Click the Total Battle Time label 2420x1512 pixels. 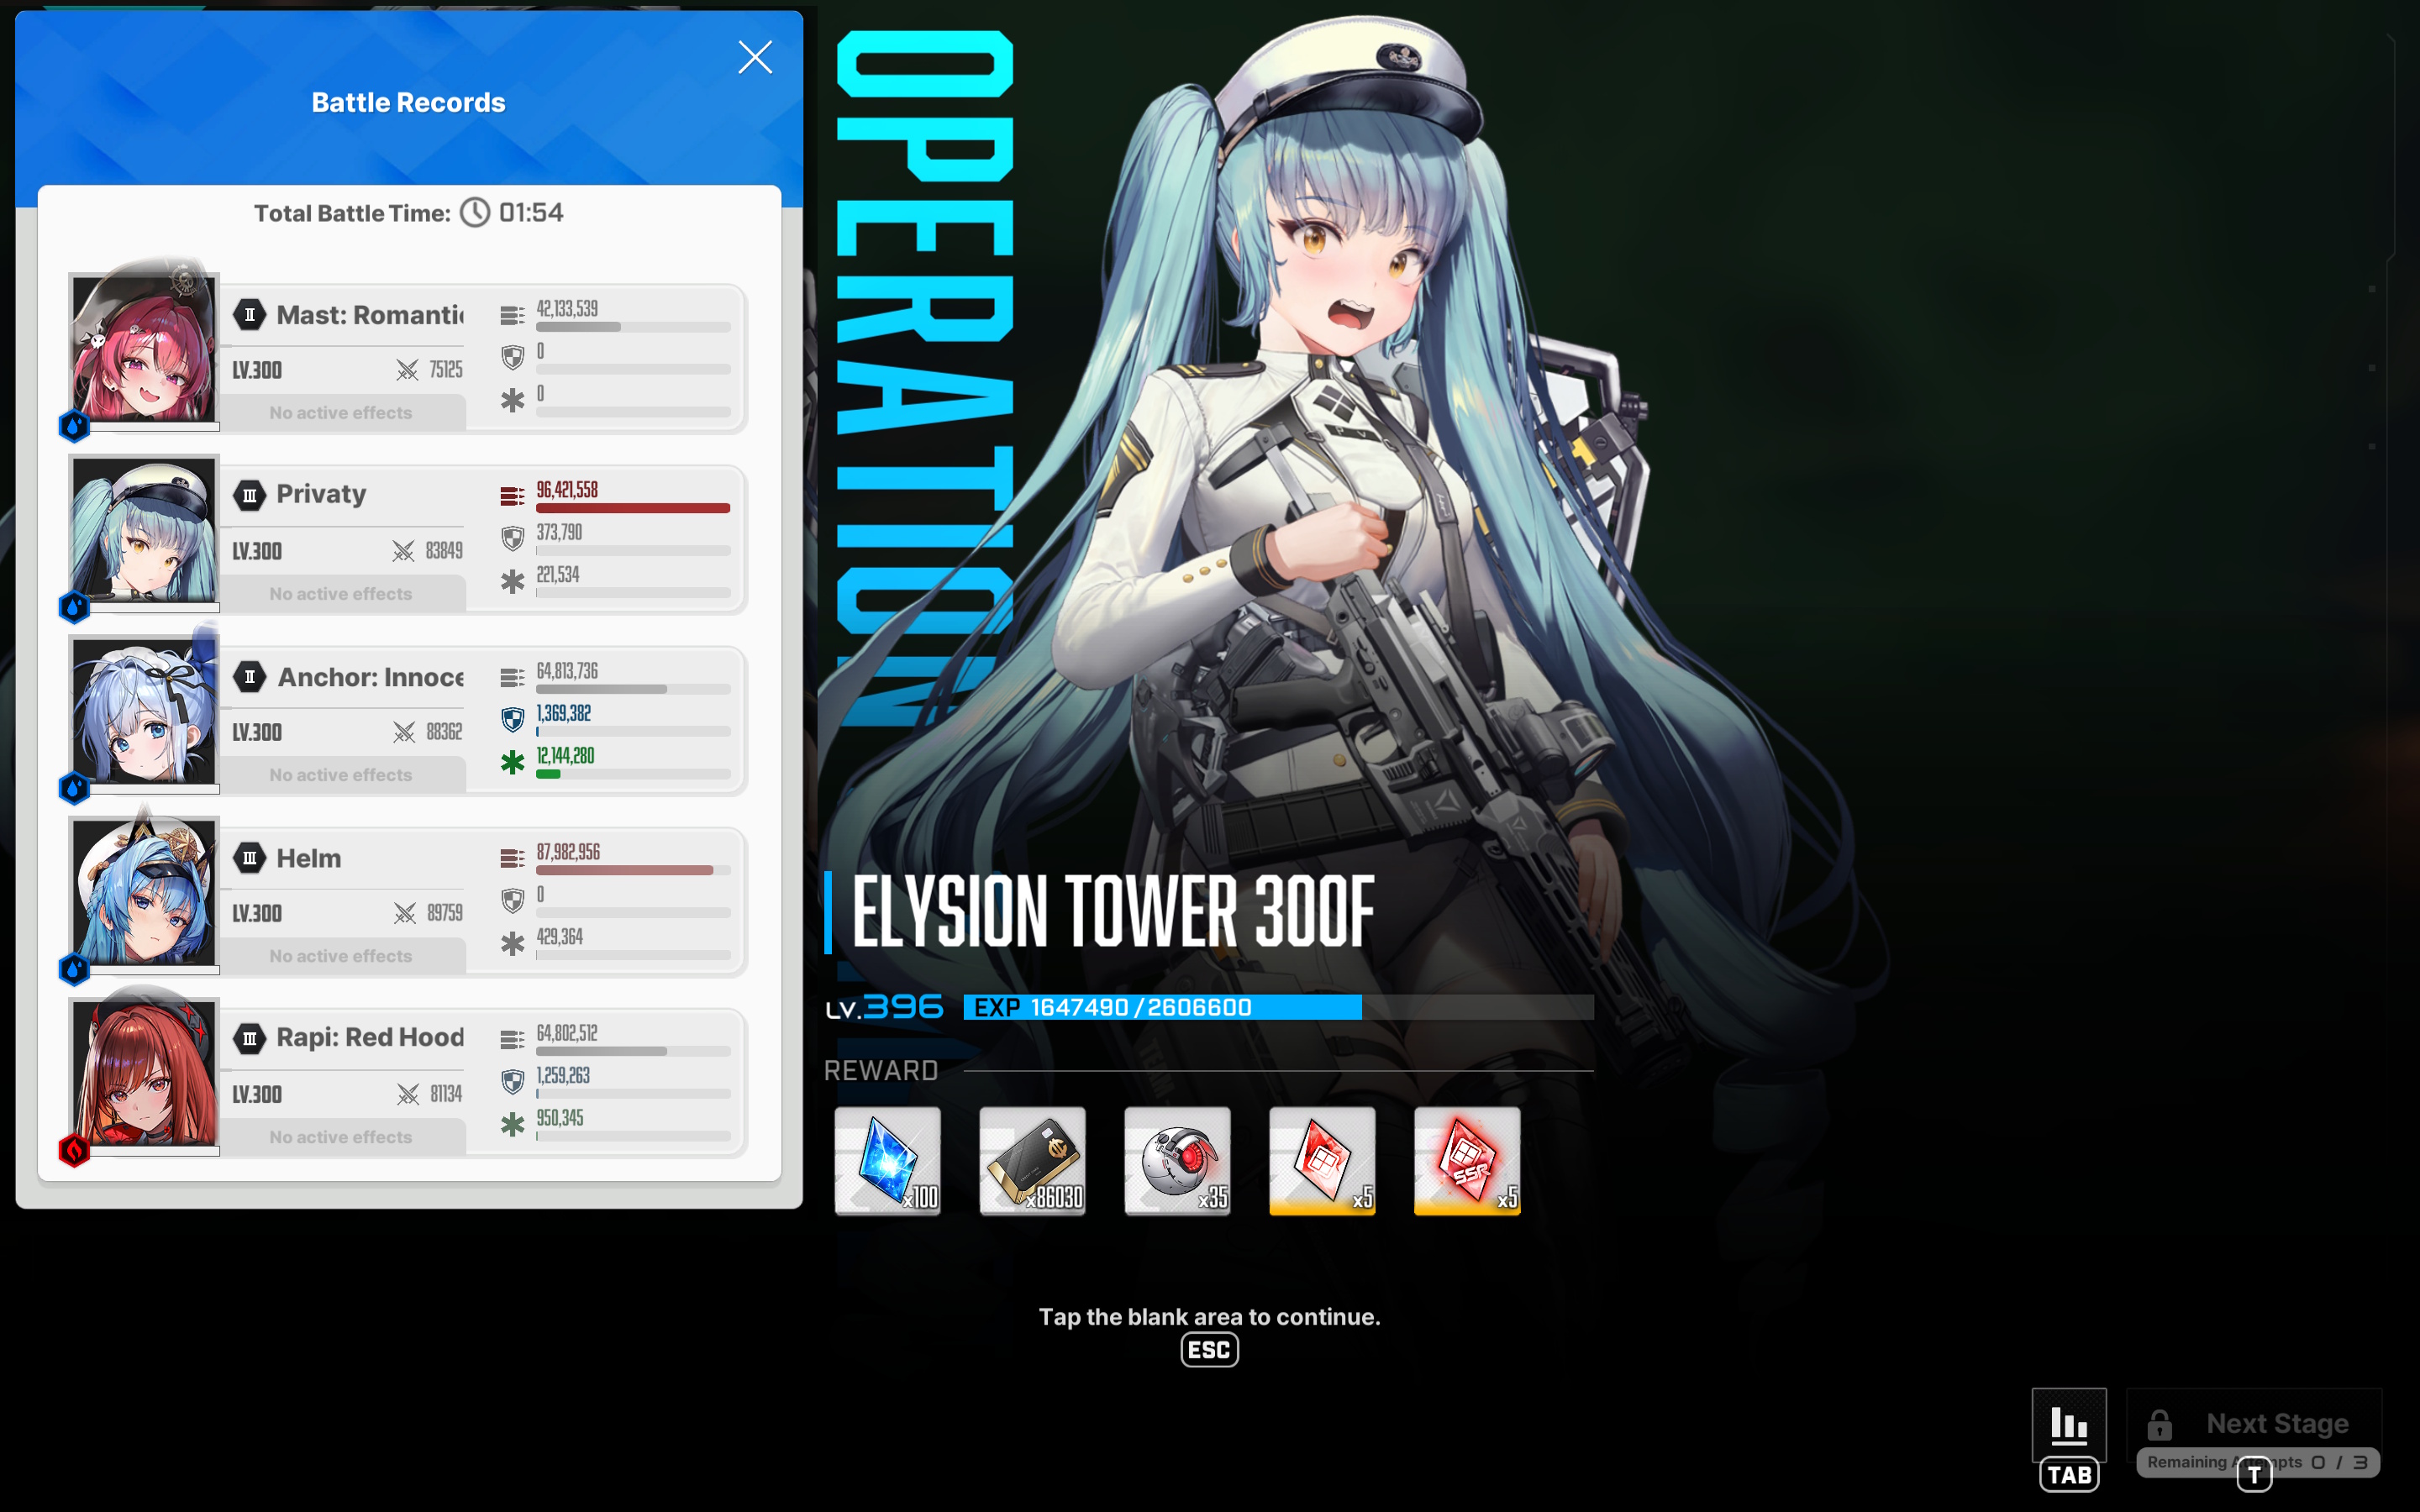(x=352, y=213)
